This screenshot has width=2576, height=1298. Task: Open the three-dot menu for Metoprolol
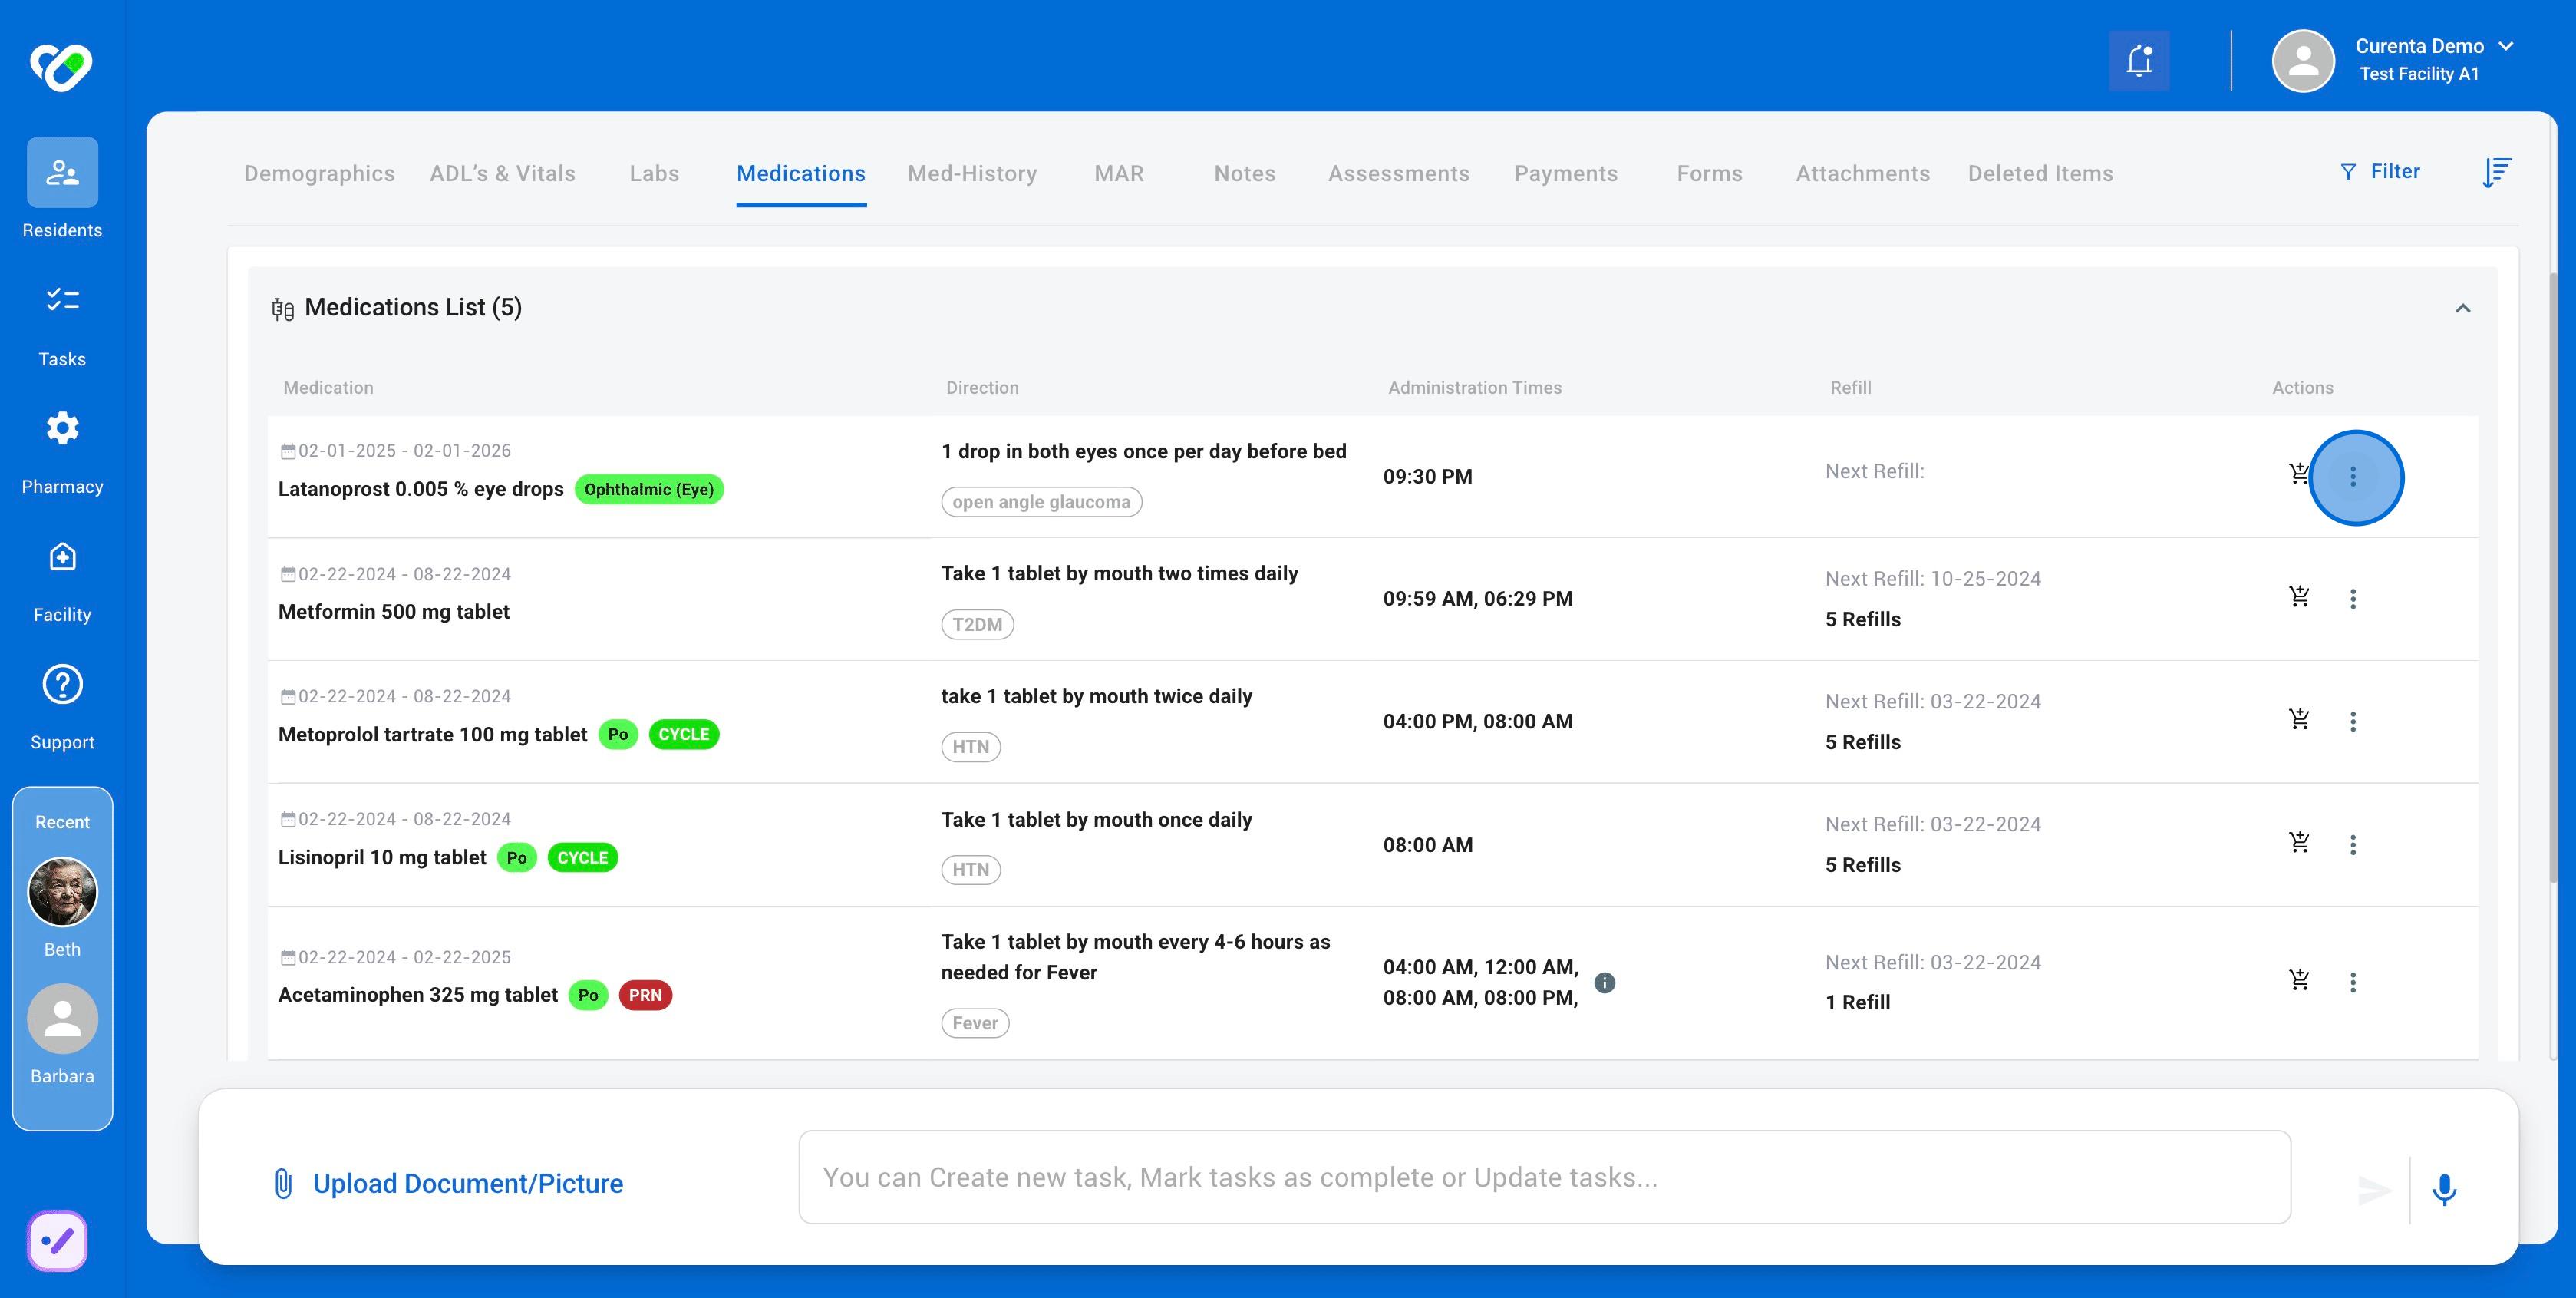pos(2353,722)
